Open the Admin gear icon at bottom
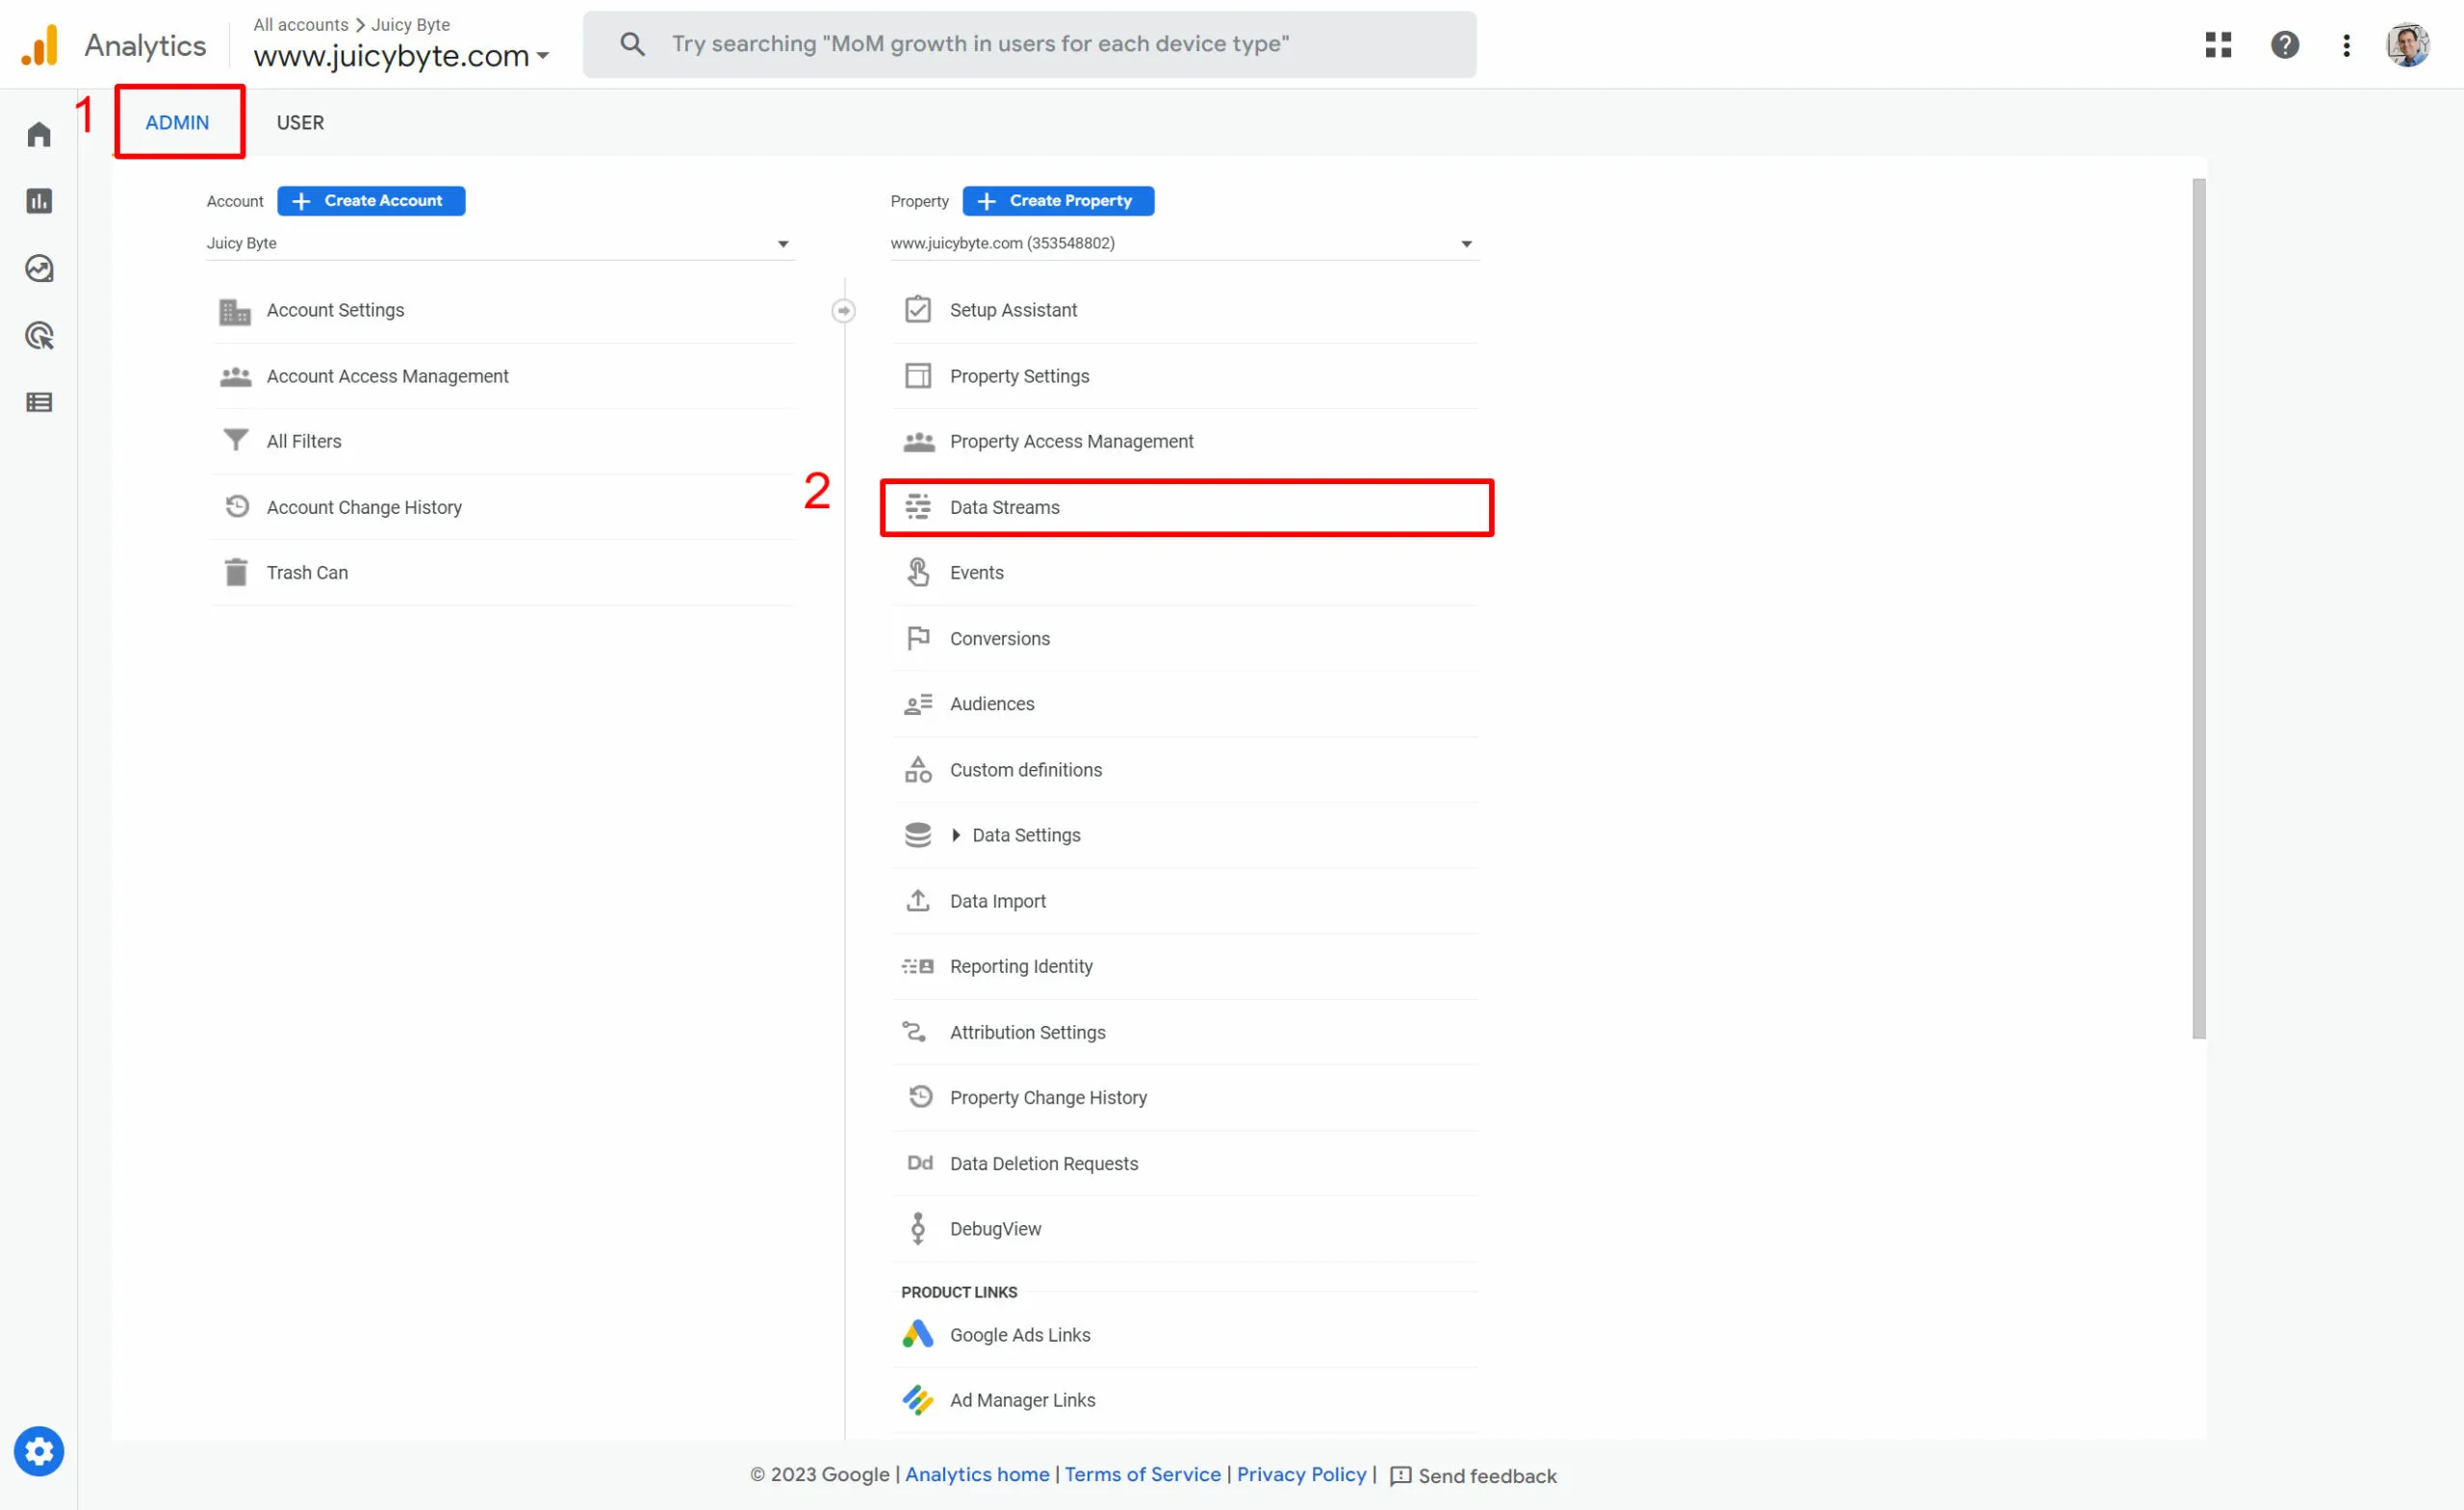 39,1451
